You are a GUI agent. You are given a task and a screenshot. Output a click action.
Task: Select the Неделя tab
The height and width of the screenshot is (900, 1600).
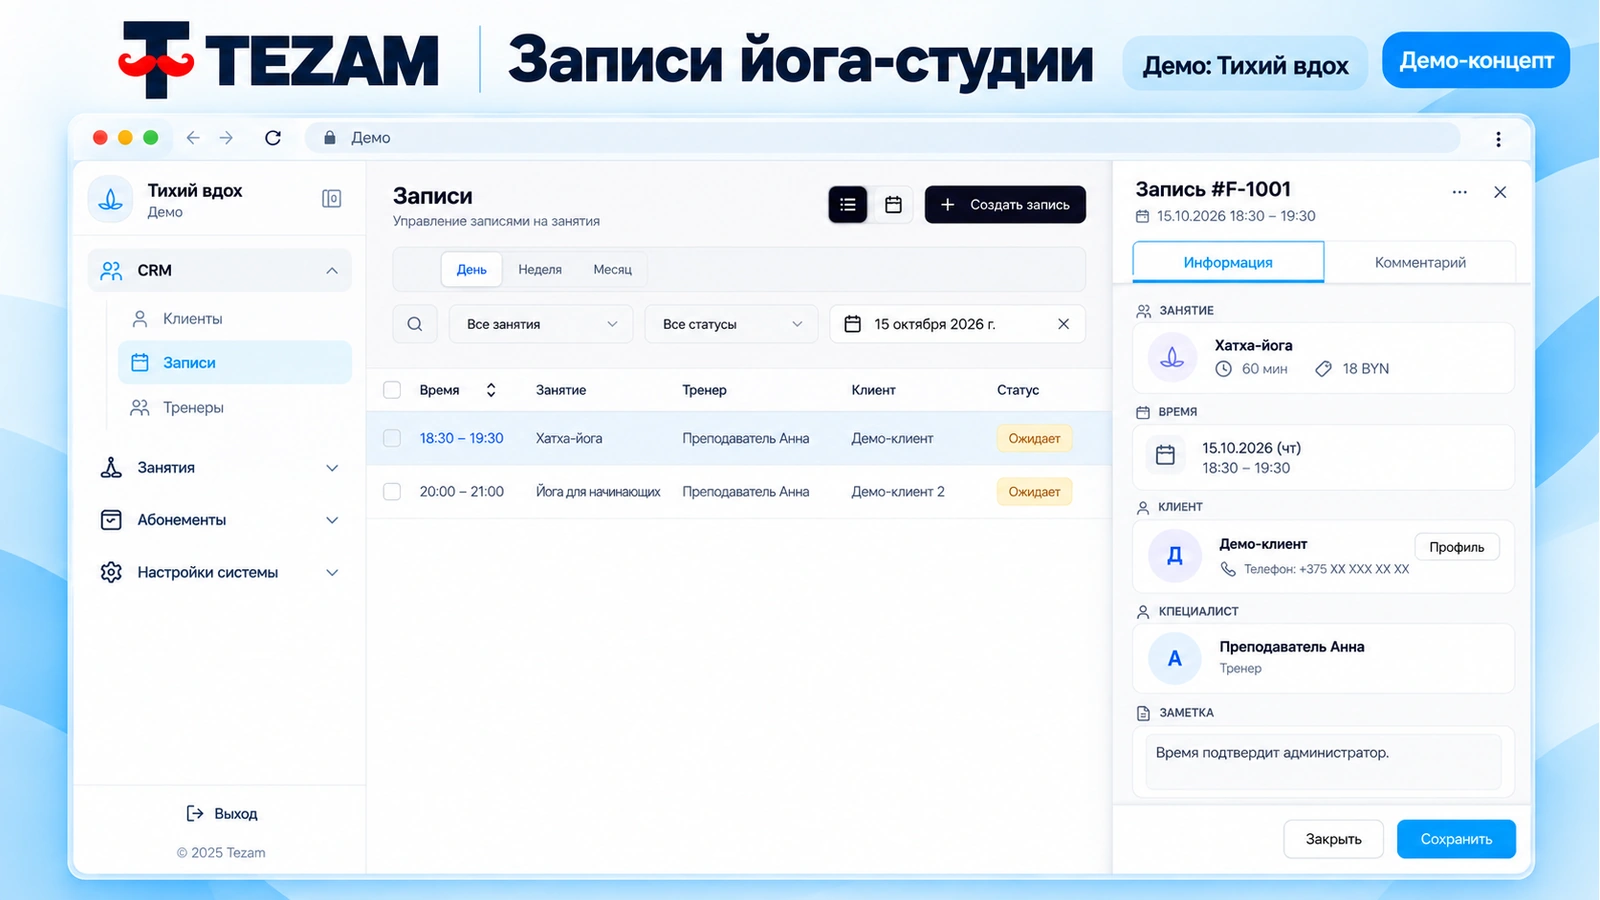click(x=540, y=270)
